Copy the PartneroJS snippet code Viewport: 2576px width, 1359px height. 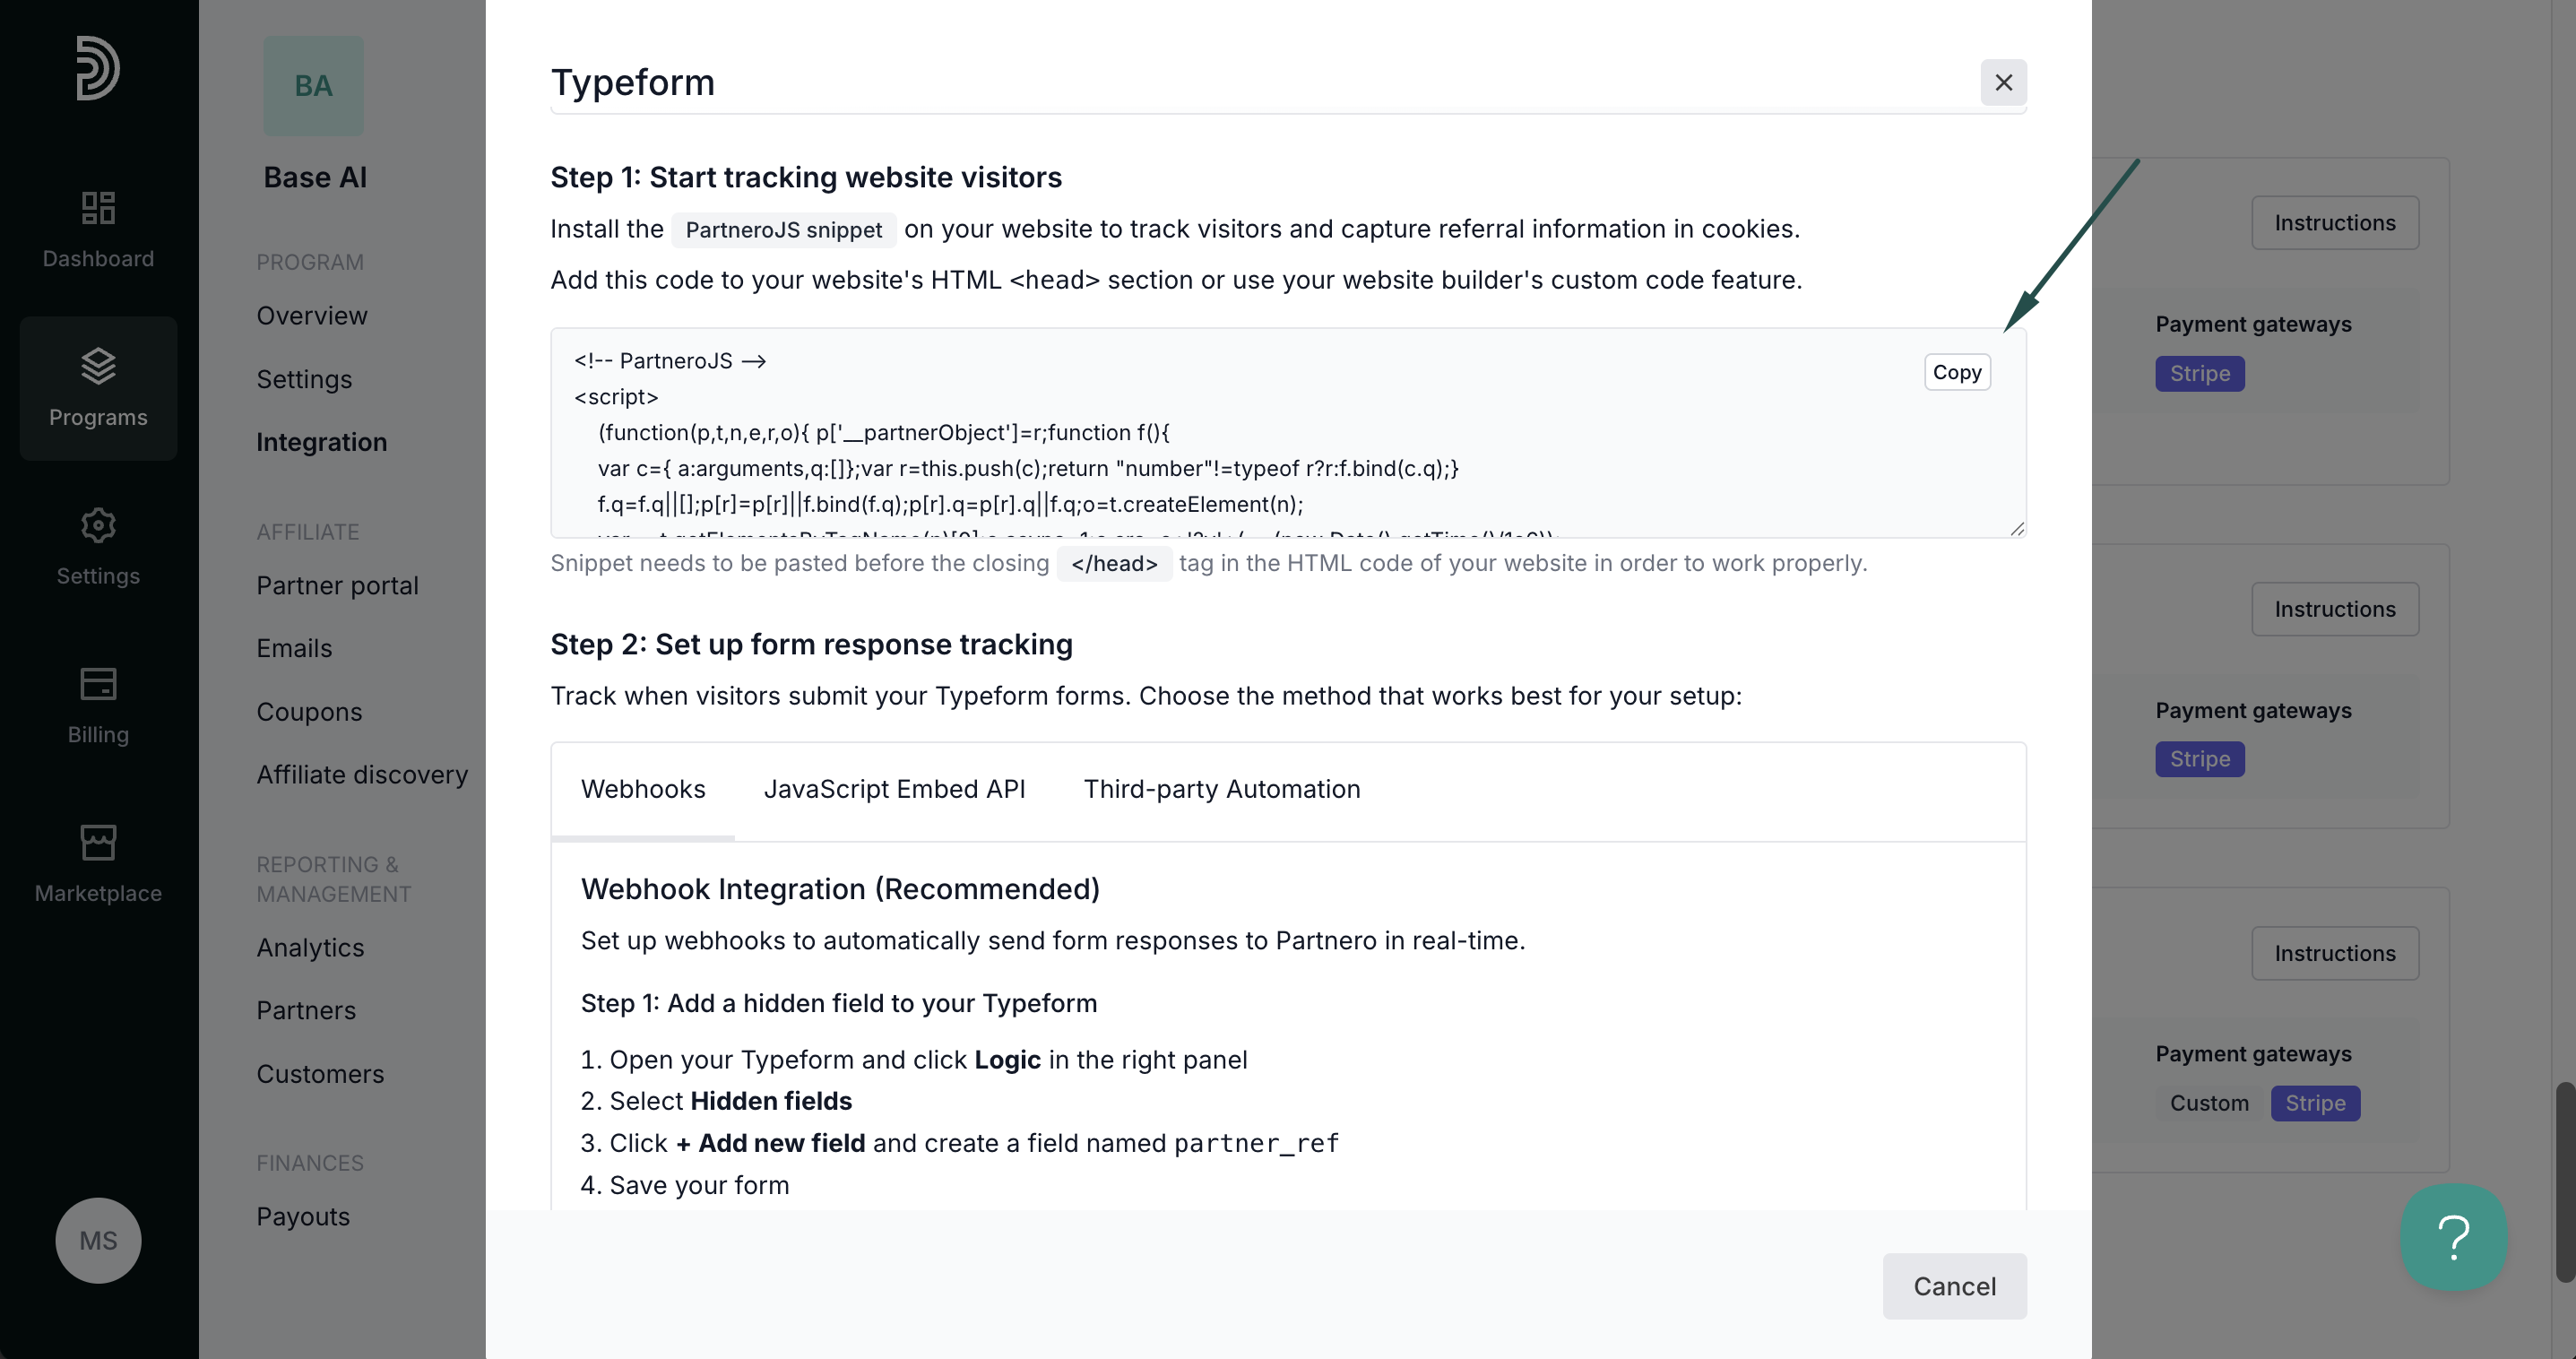(x=1957, y=372)
